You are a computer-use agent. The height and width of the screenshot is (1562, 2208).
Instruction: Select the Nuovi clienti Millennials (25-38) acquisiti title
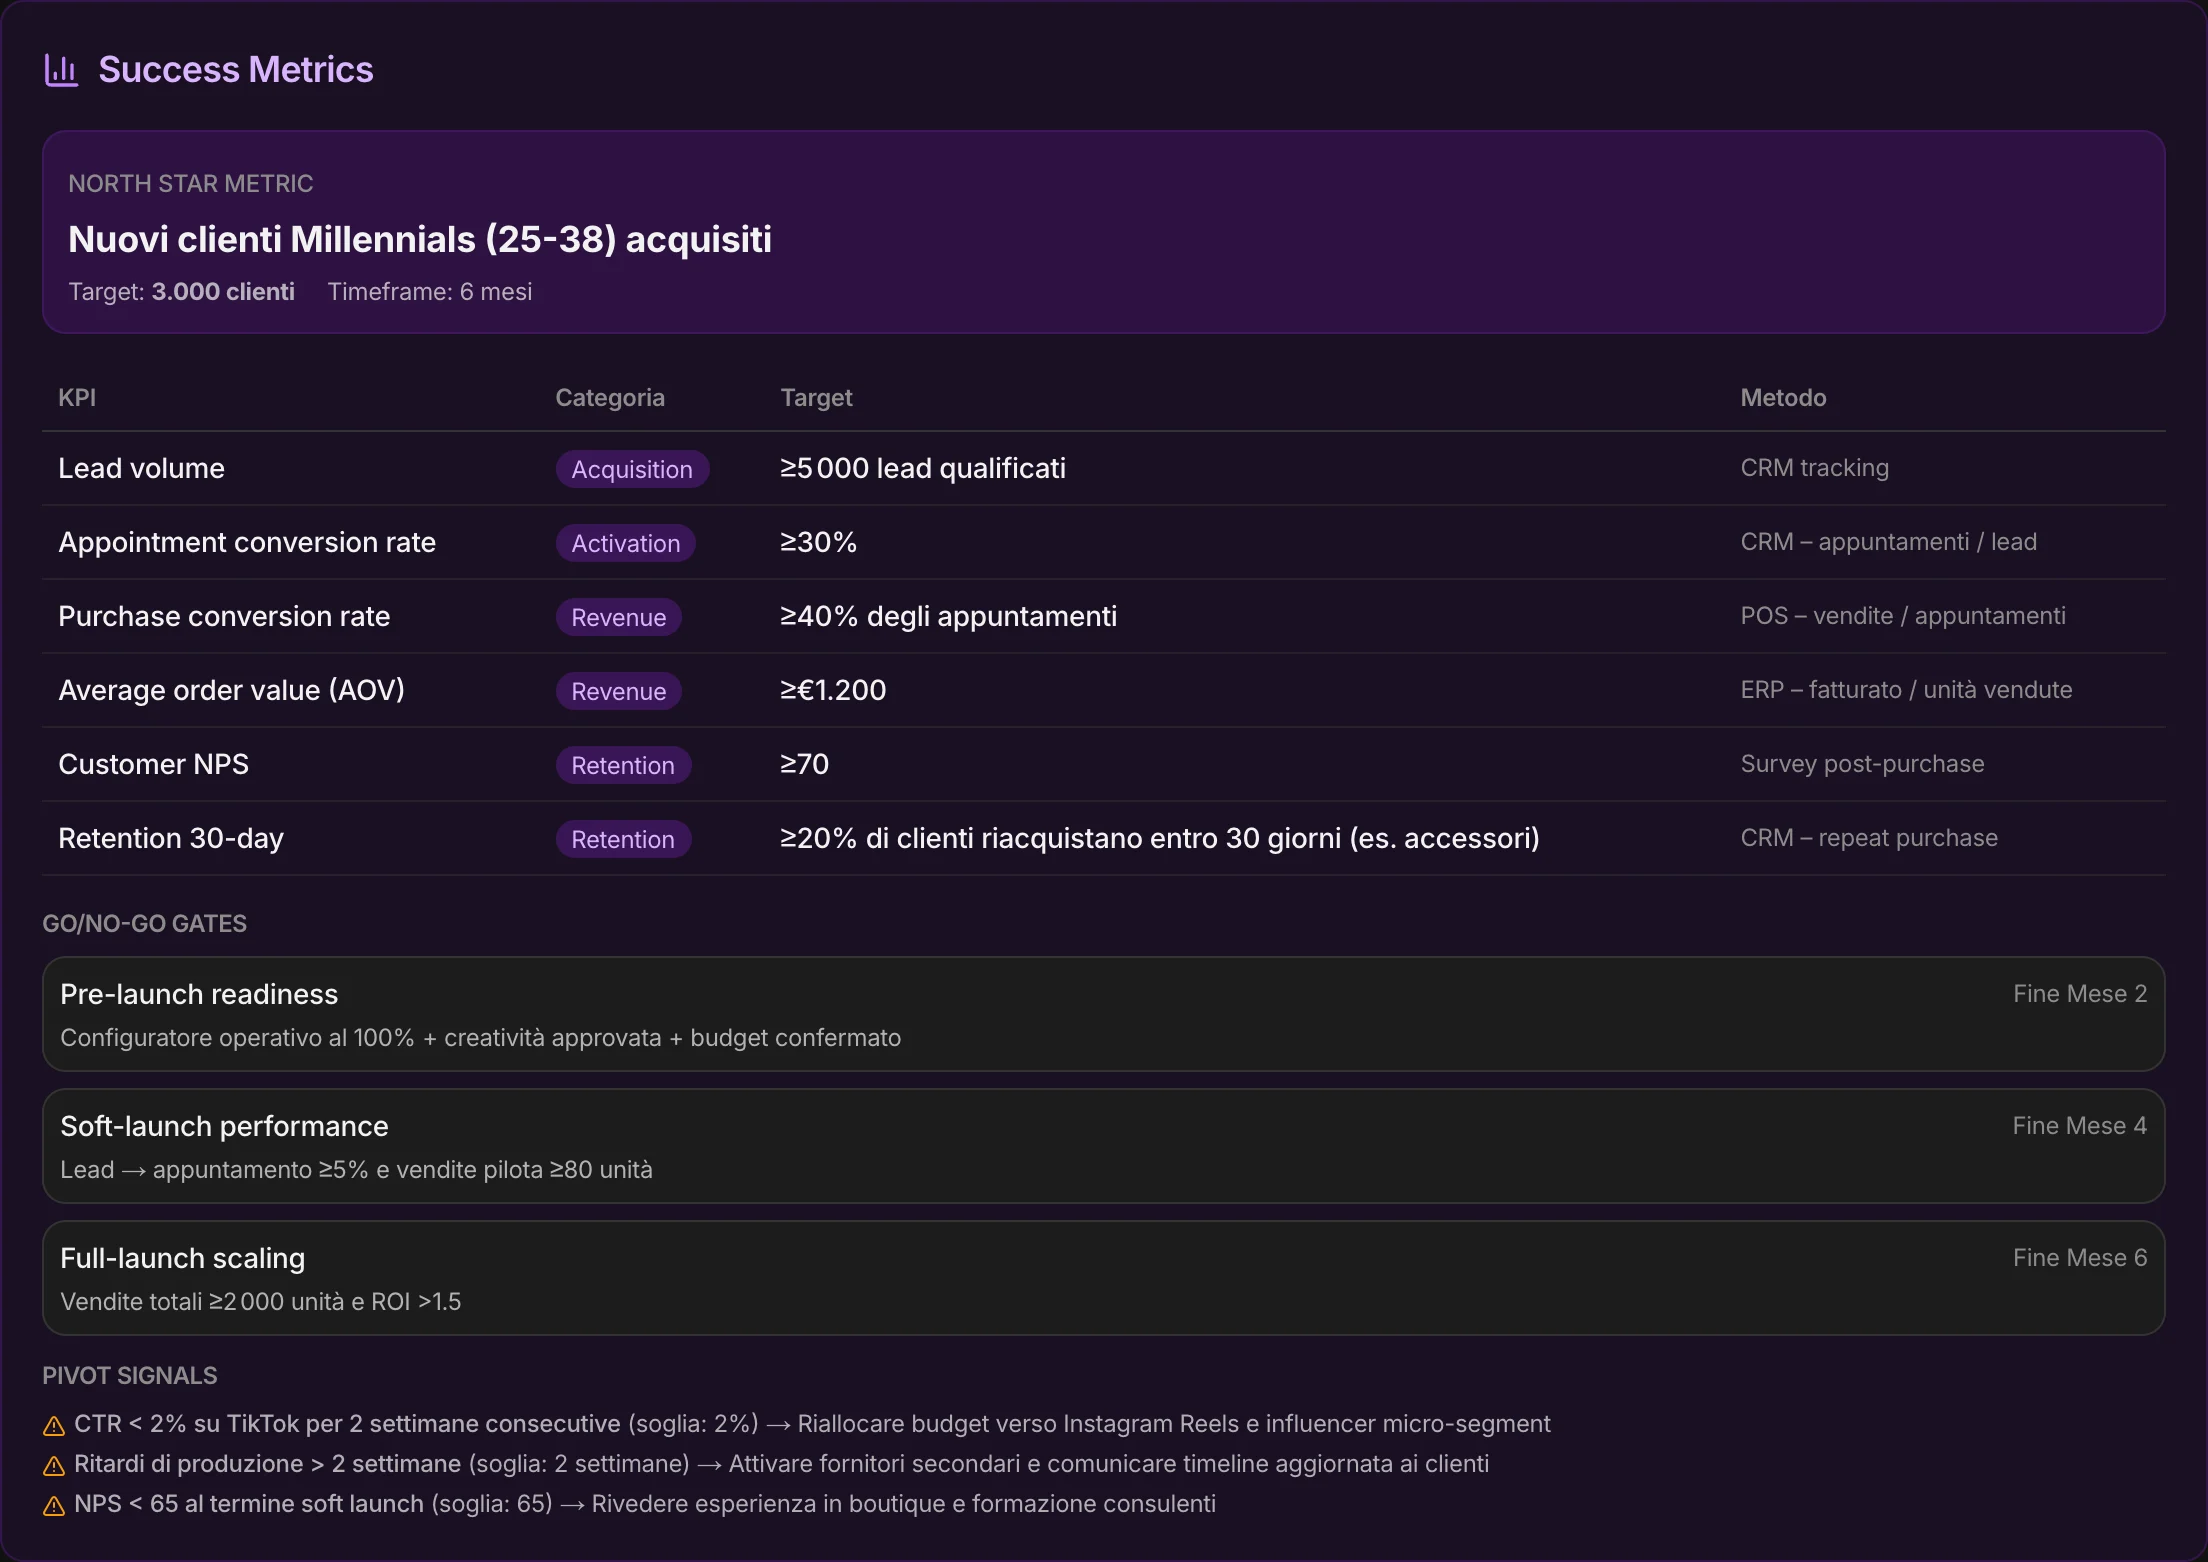pyautogui.click(x=420, y=240)
